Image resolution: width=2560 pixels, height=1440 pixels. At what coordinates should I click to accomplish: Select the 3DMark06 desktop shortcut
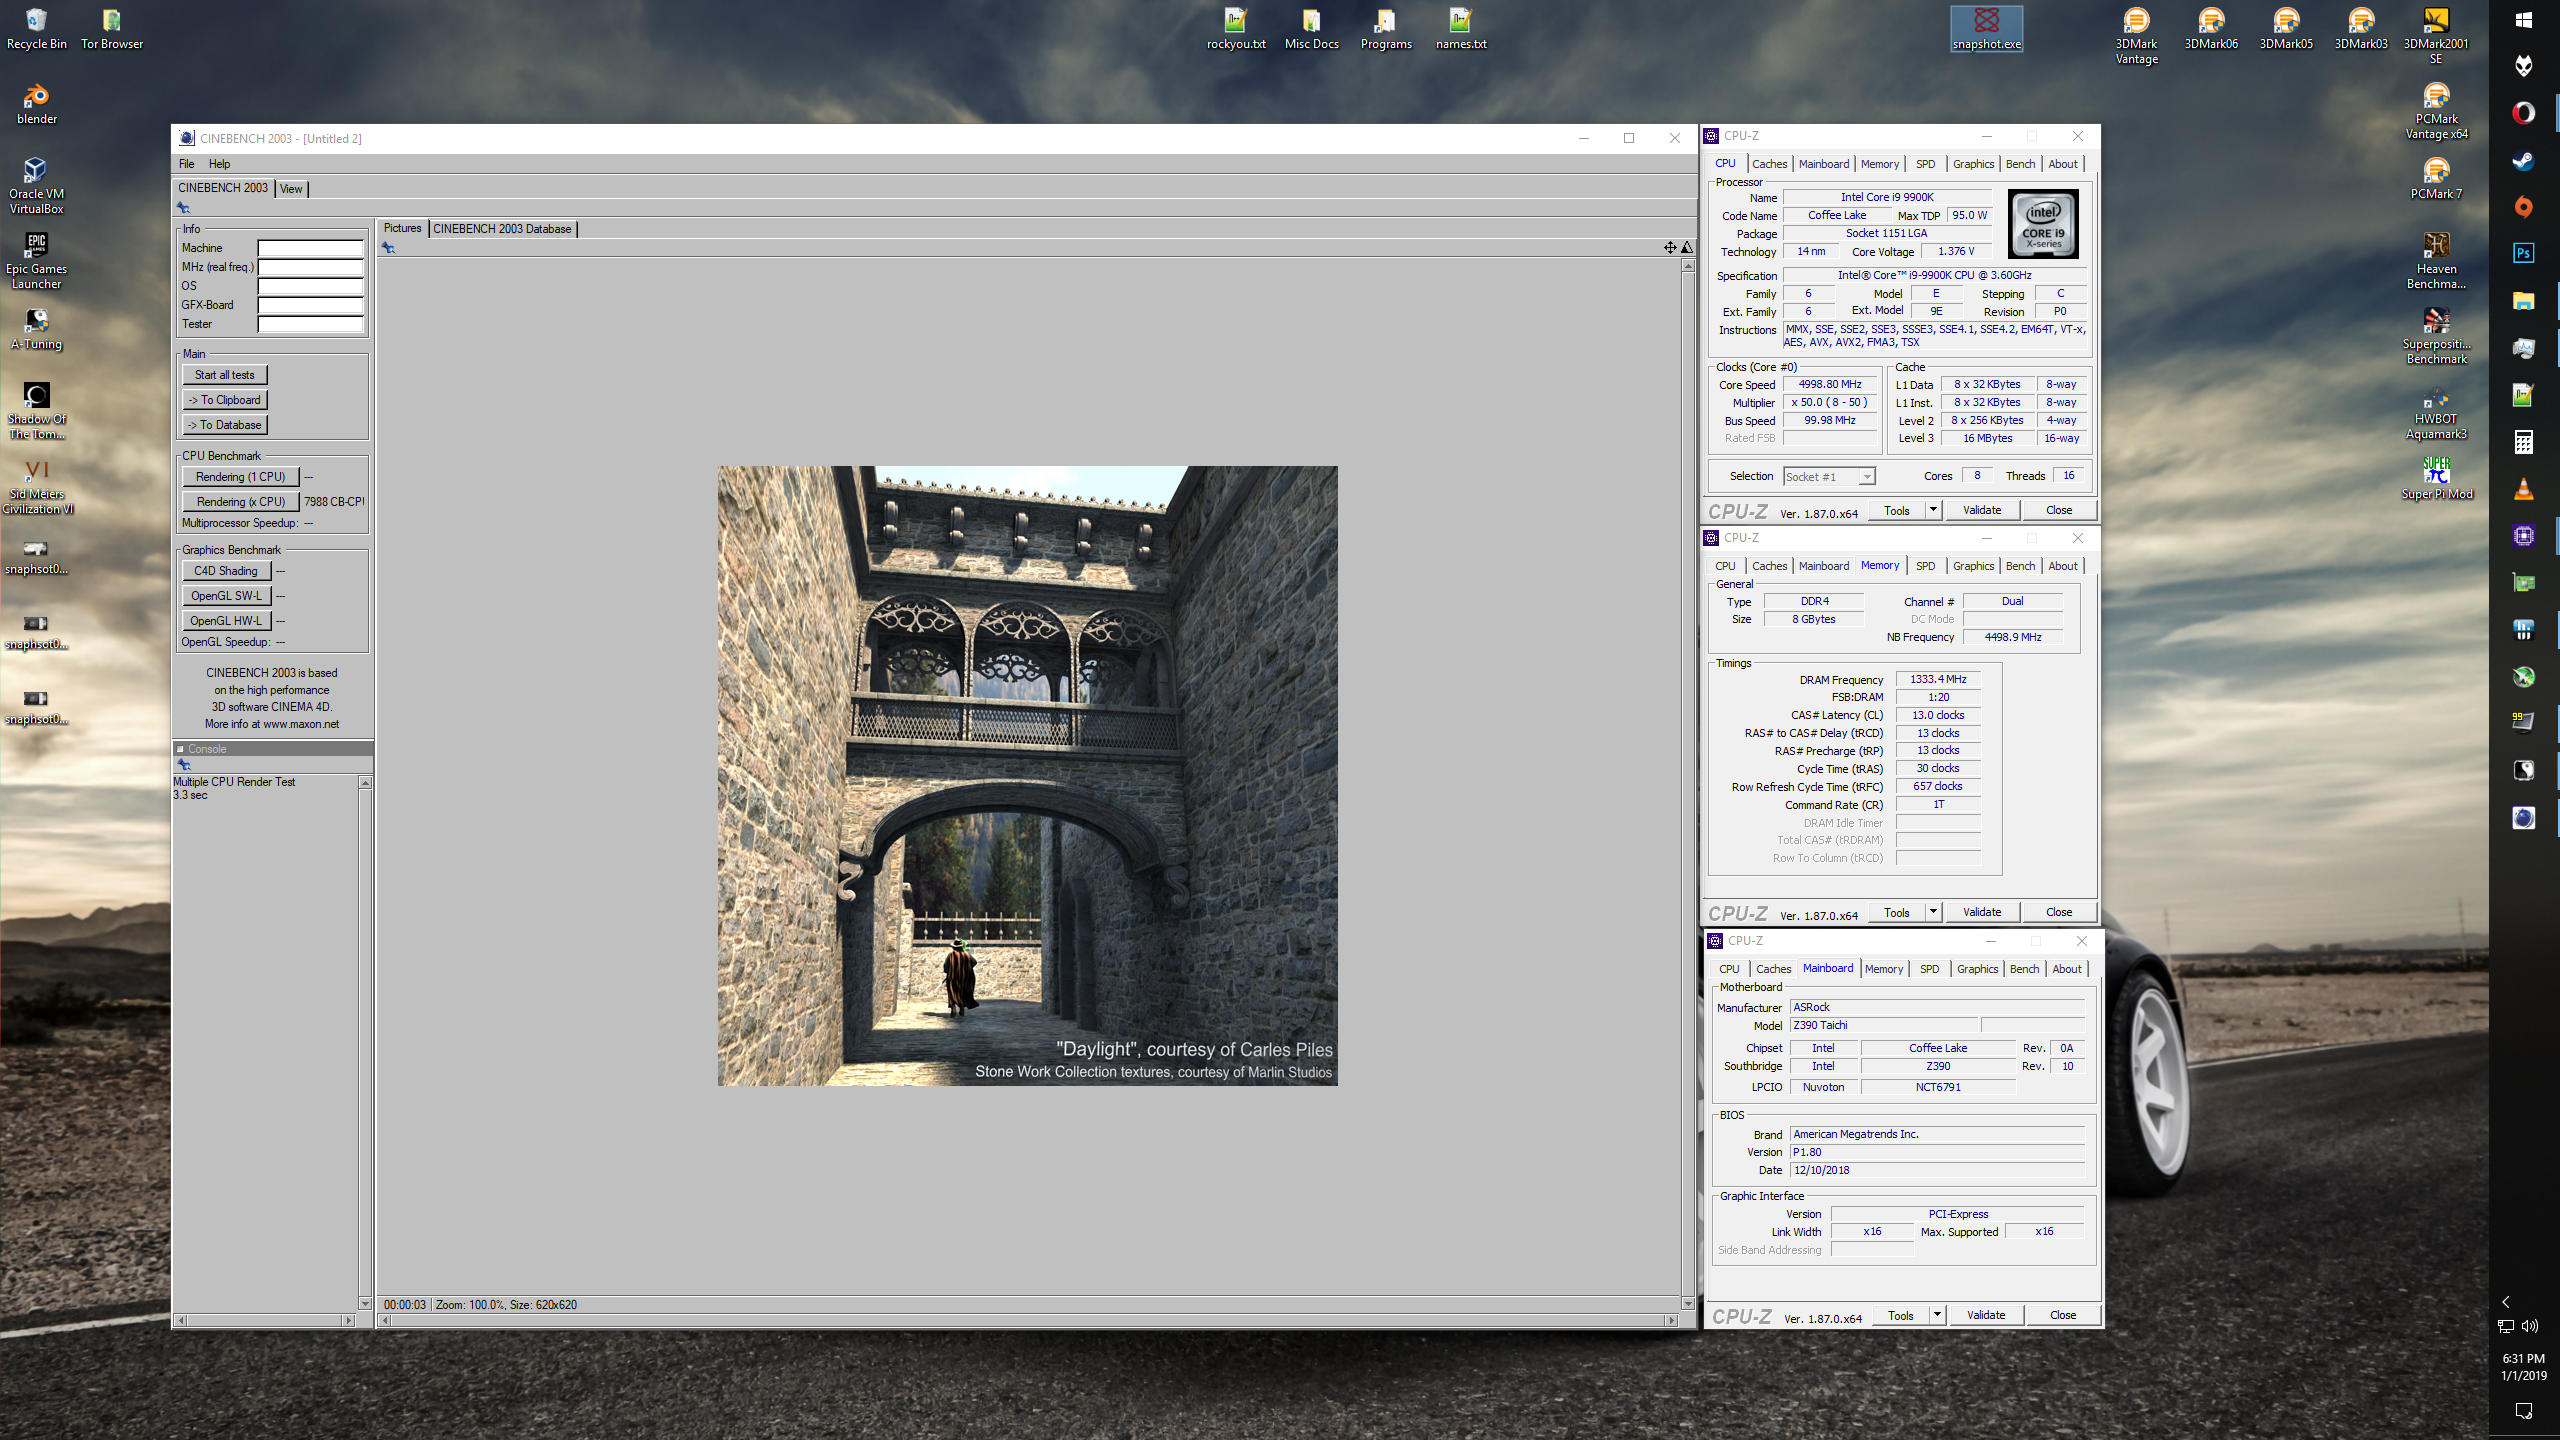[x=2211, y=29]
